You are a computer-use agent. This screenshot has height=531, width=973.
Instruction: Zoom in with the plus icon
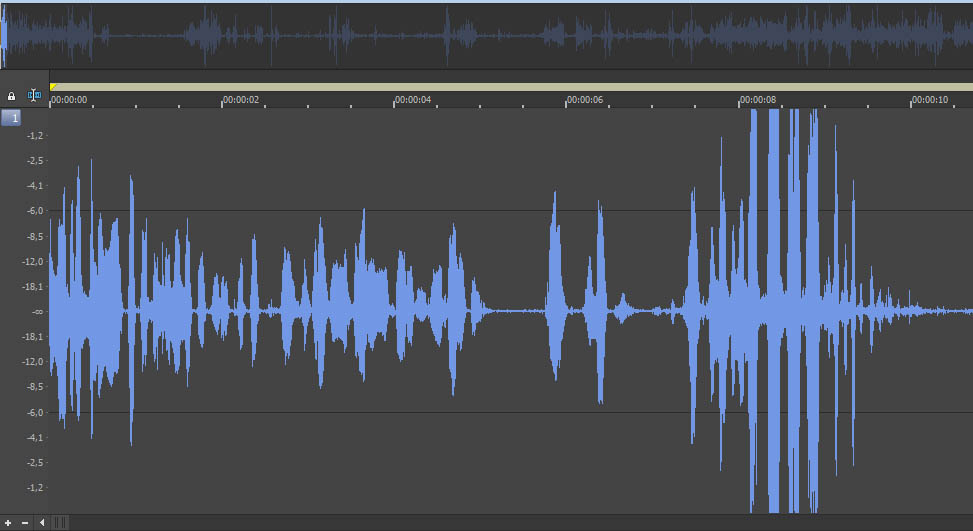click(x=8, y=523)
